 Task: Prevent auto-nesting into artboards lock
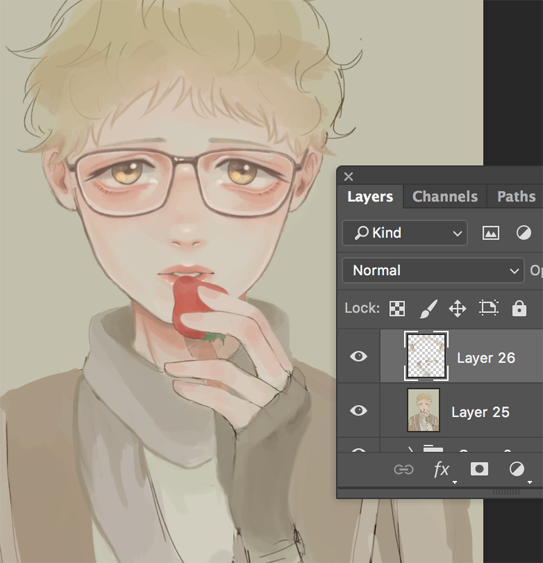pos(489,308)
